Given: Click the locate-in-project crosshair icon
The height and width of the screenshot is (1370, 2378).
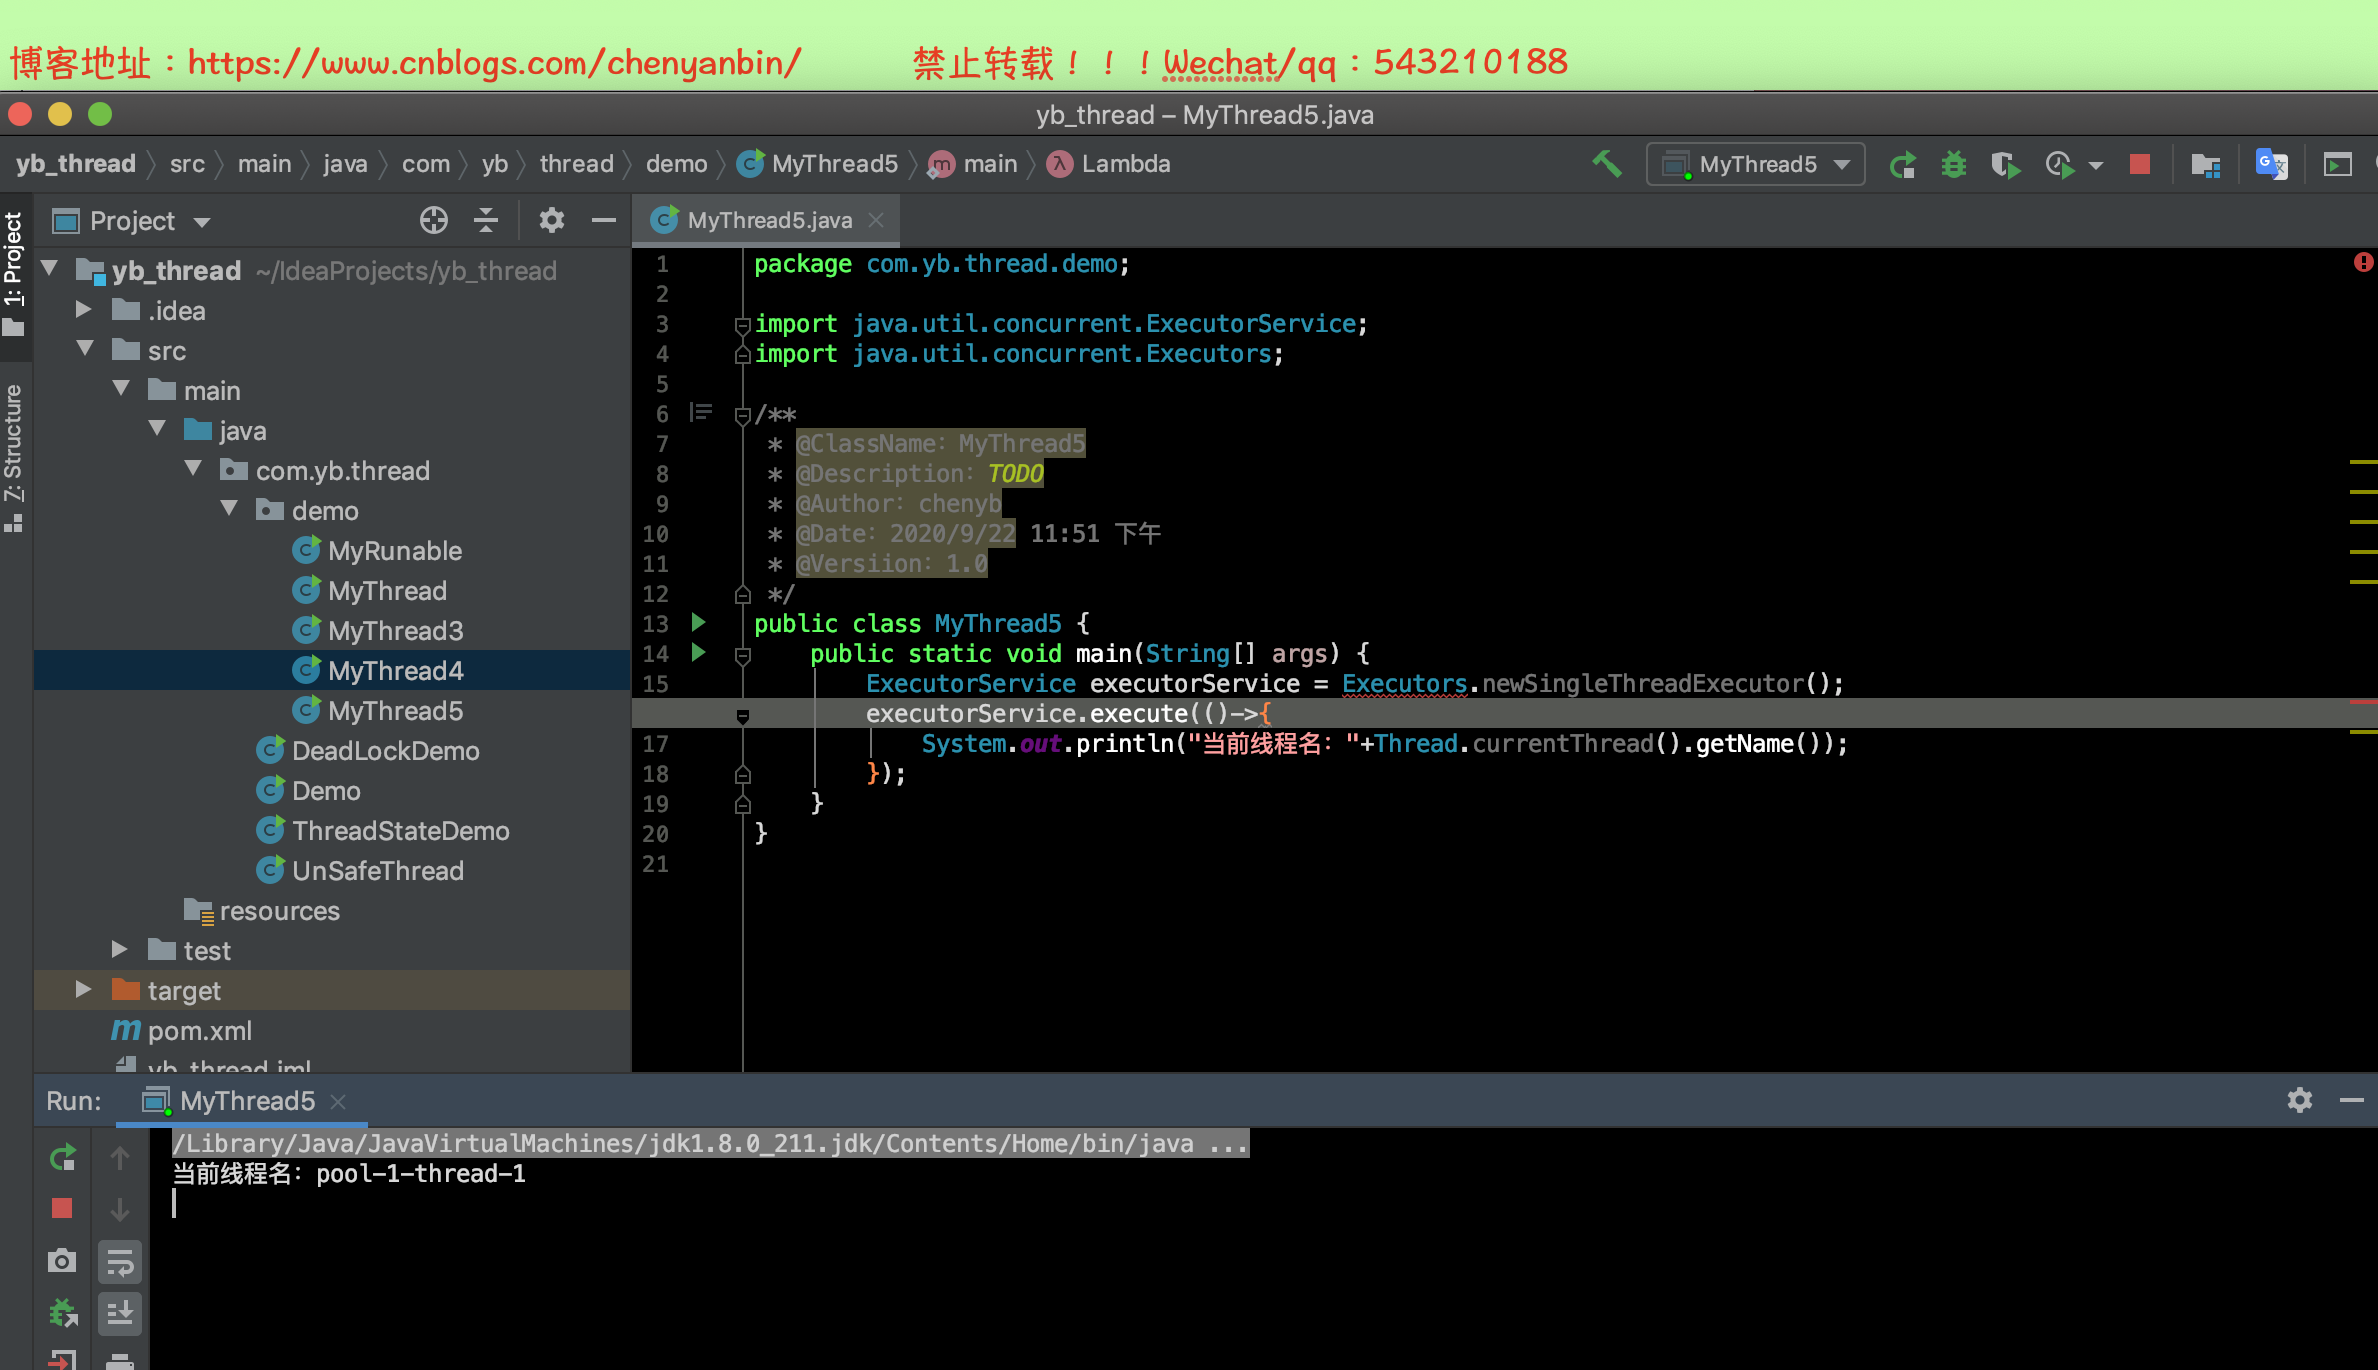Looking at the screenshot, I should [x=434, y=220].
